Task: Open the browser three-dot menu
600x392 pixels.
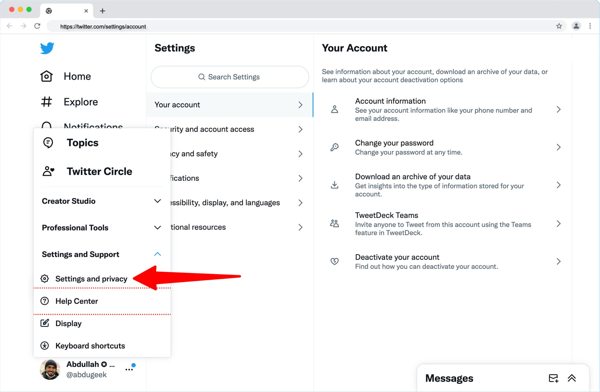Action: (x=590, y=26)
